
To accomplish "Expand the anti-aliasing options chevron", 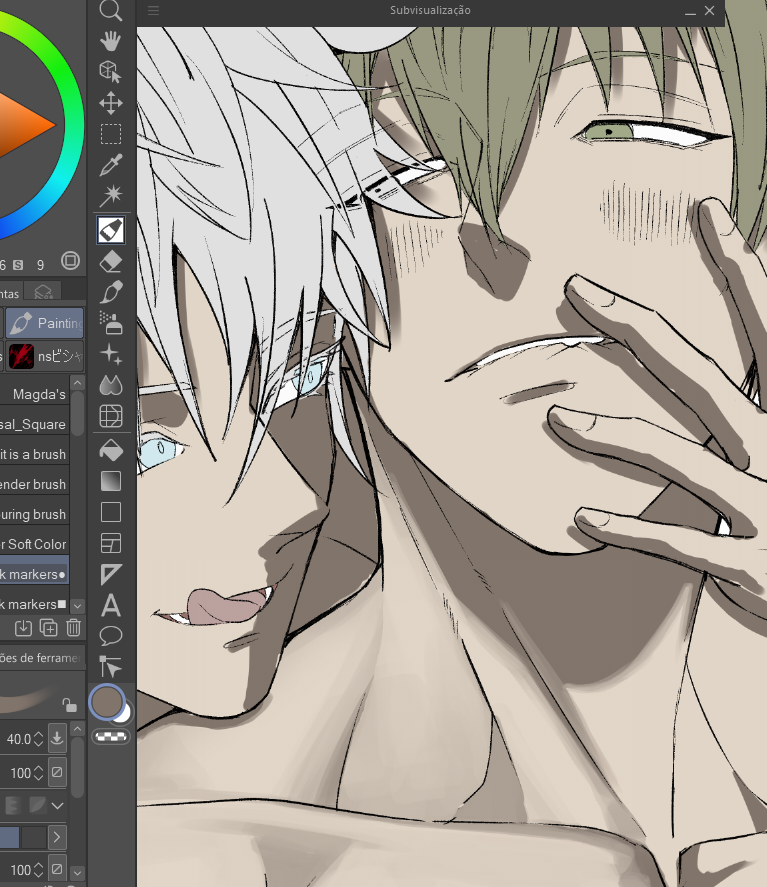I will 57,806.
